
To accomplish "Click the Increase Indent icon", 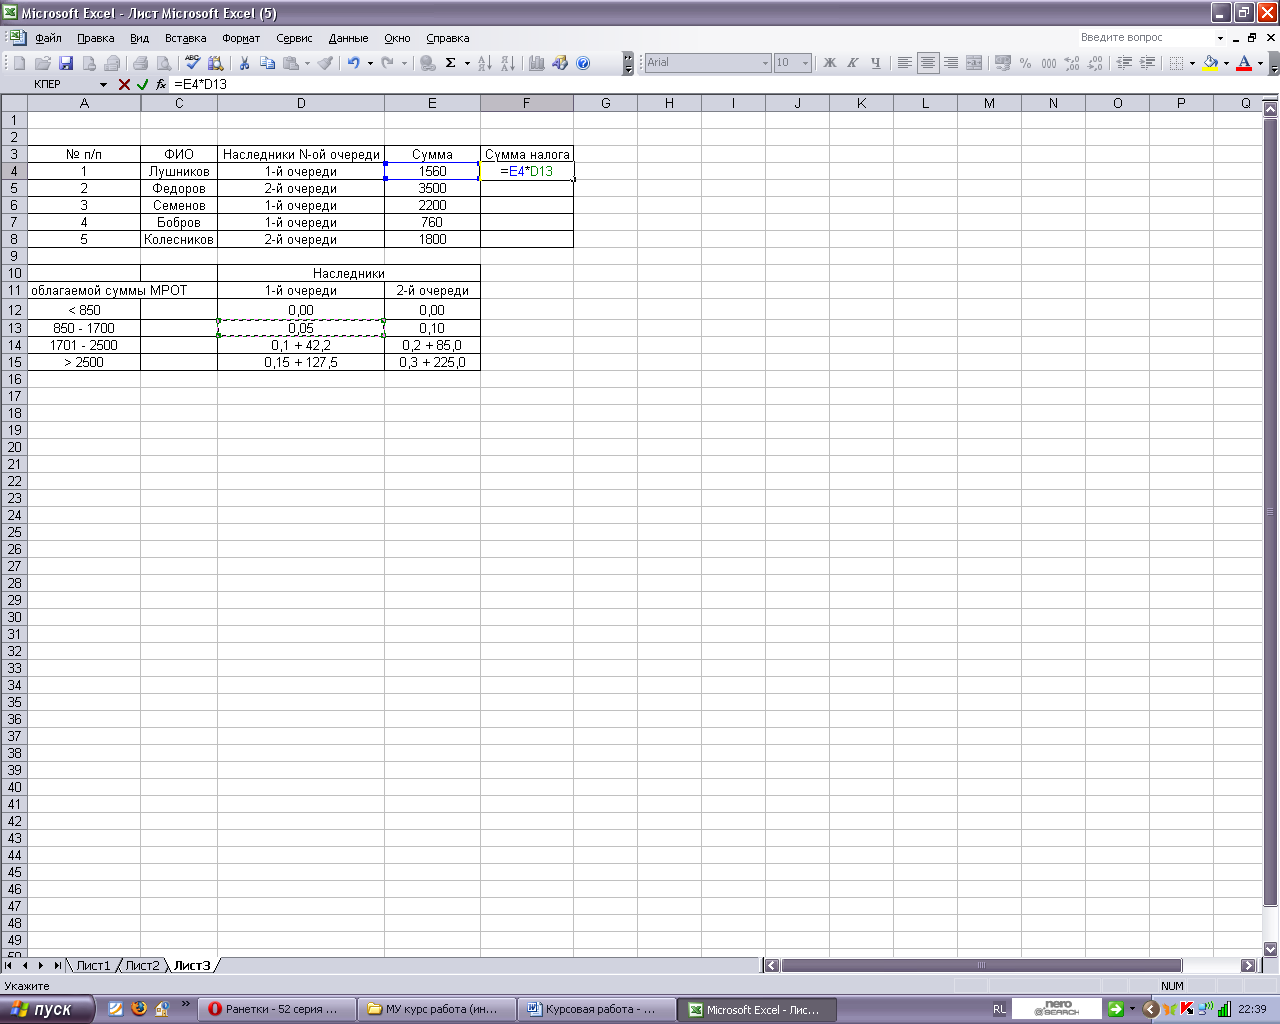I will point(1147,63).
